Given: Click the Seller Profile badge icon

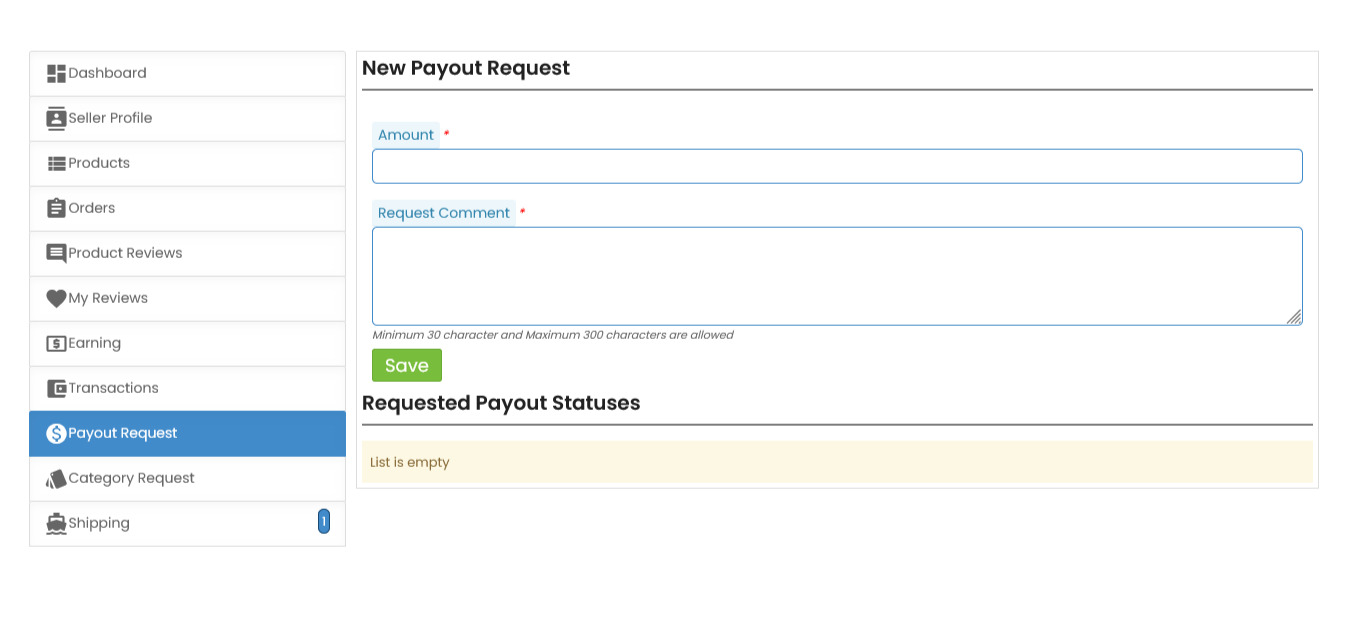Looking at the screenshot, I should [56, 118].
